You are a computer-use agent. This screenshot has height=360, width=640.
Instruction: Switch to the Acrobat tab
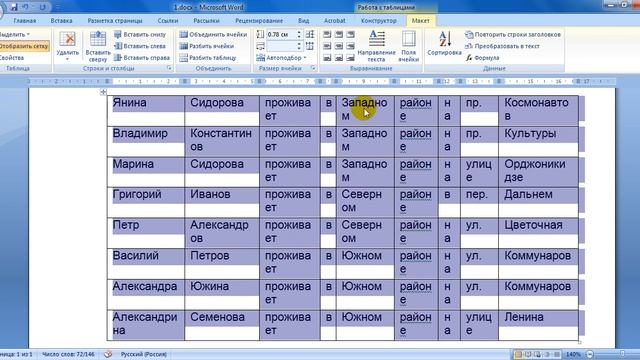[335, 20]
